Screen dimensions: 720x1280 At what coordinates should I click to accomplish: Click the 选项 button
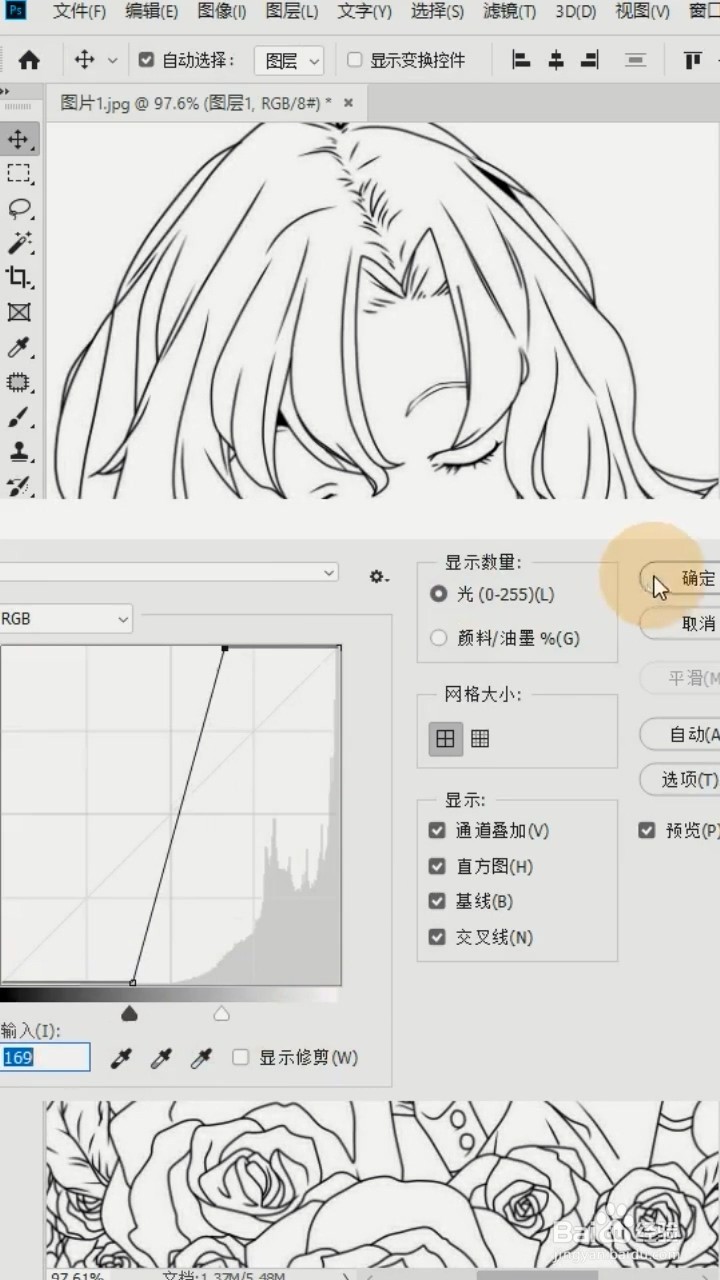point(680,779)
